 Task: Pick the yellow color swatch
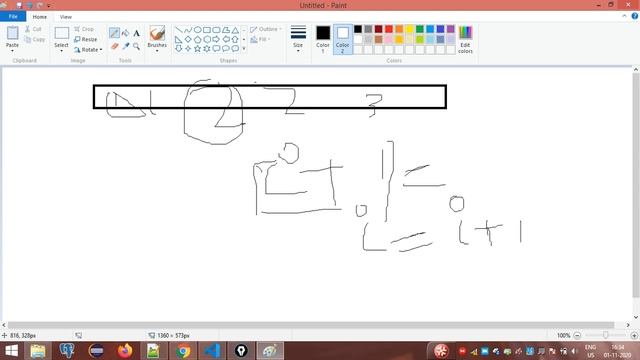(x=409, y=29)
